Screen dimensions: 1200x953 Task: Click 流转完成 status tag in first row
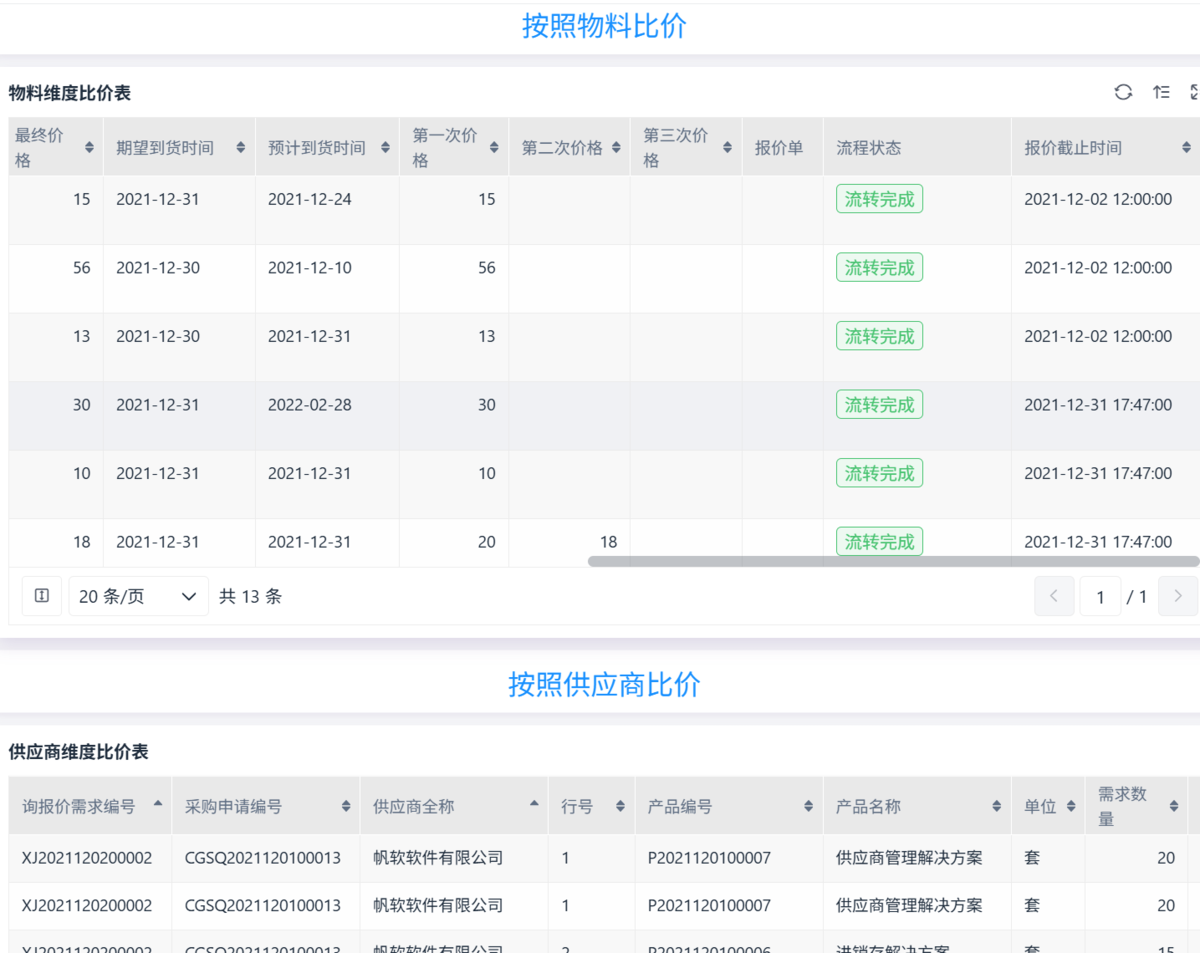coord(879,199)
